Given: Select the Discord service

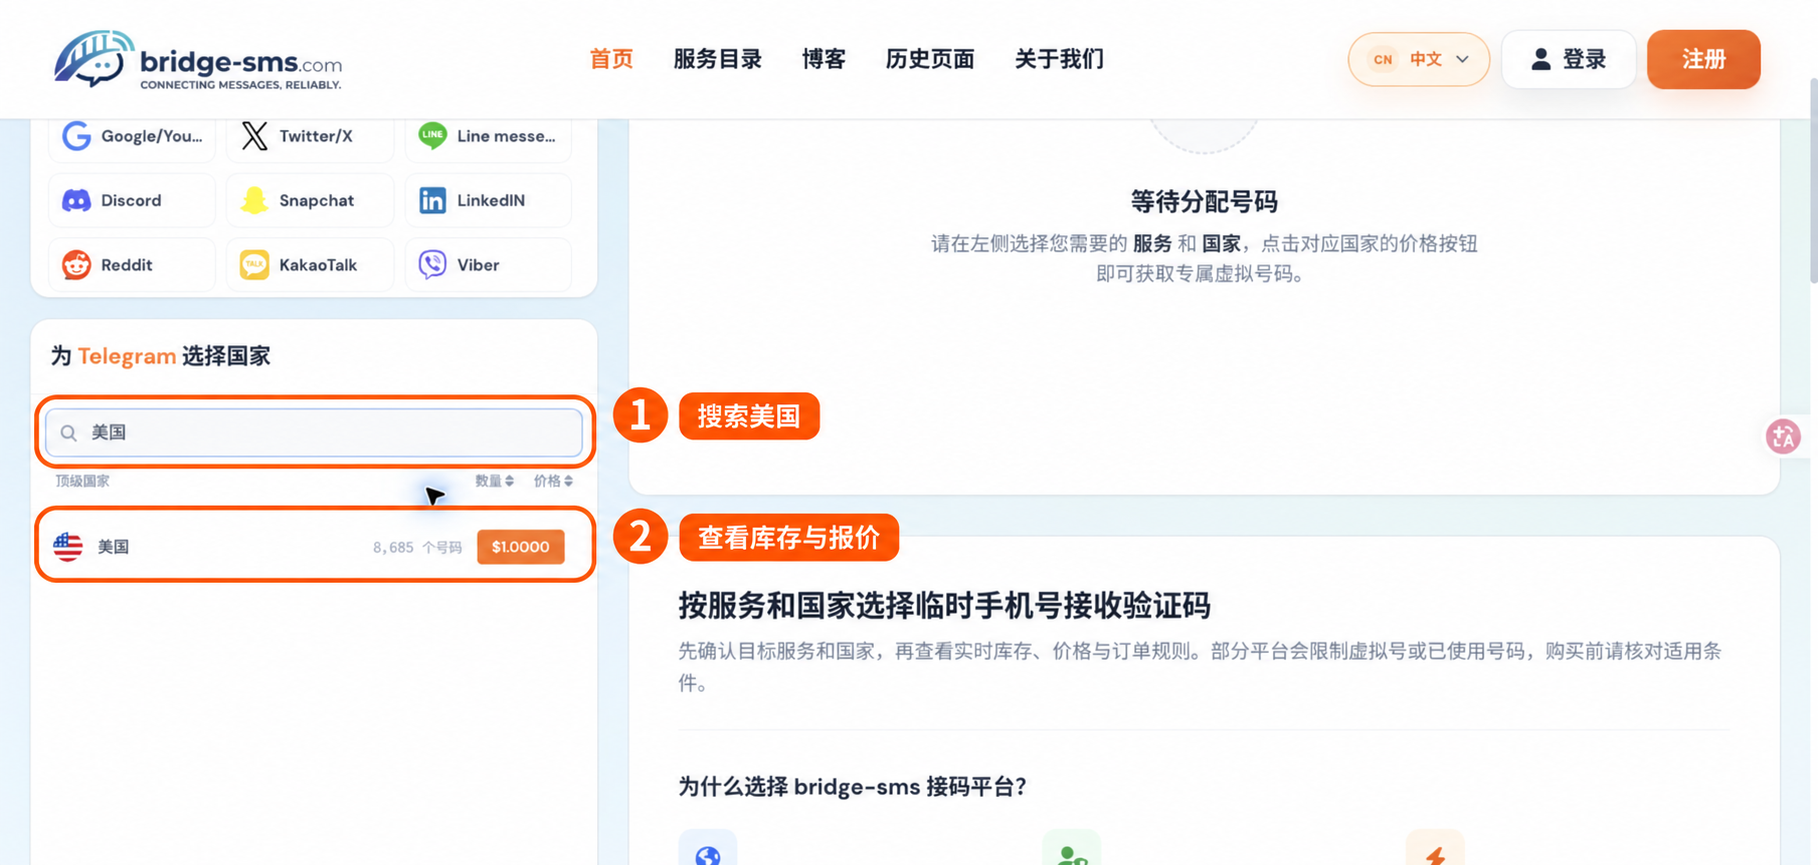Looking at the screenshot, I should pyautogui.click(x=132, y=200).
